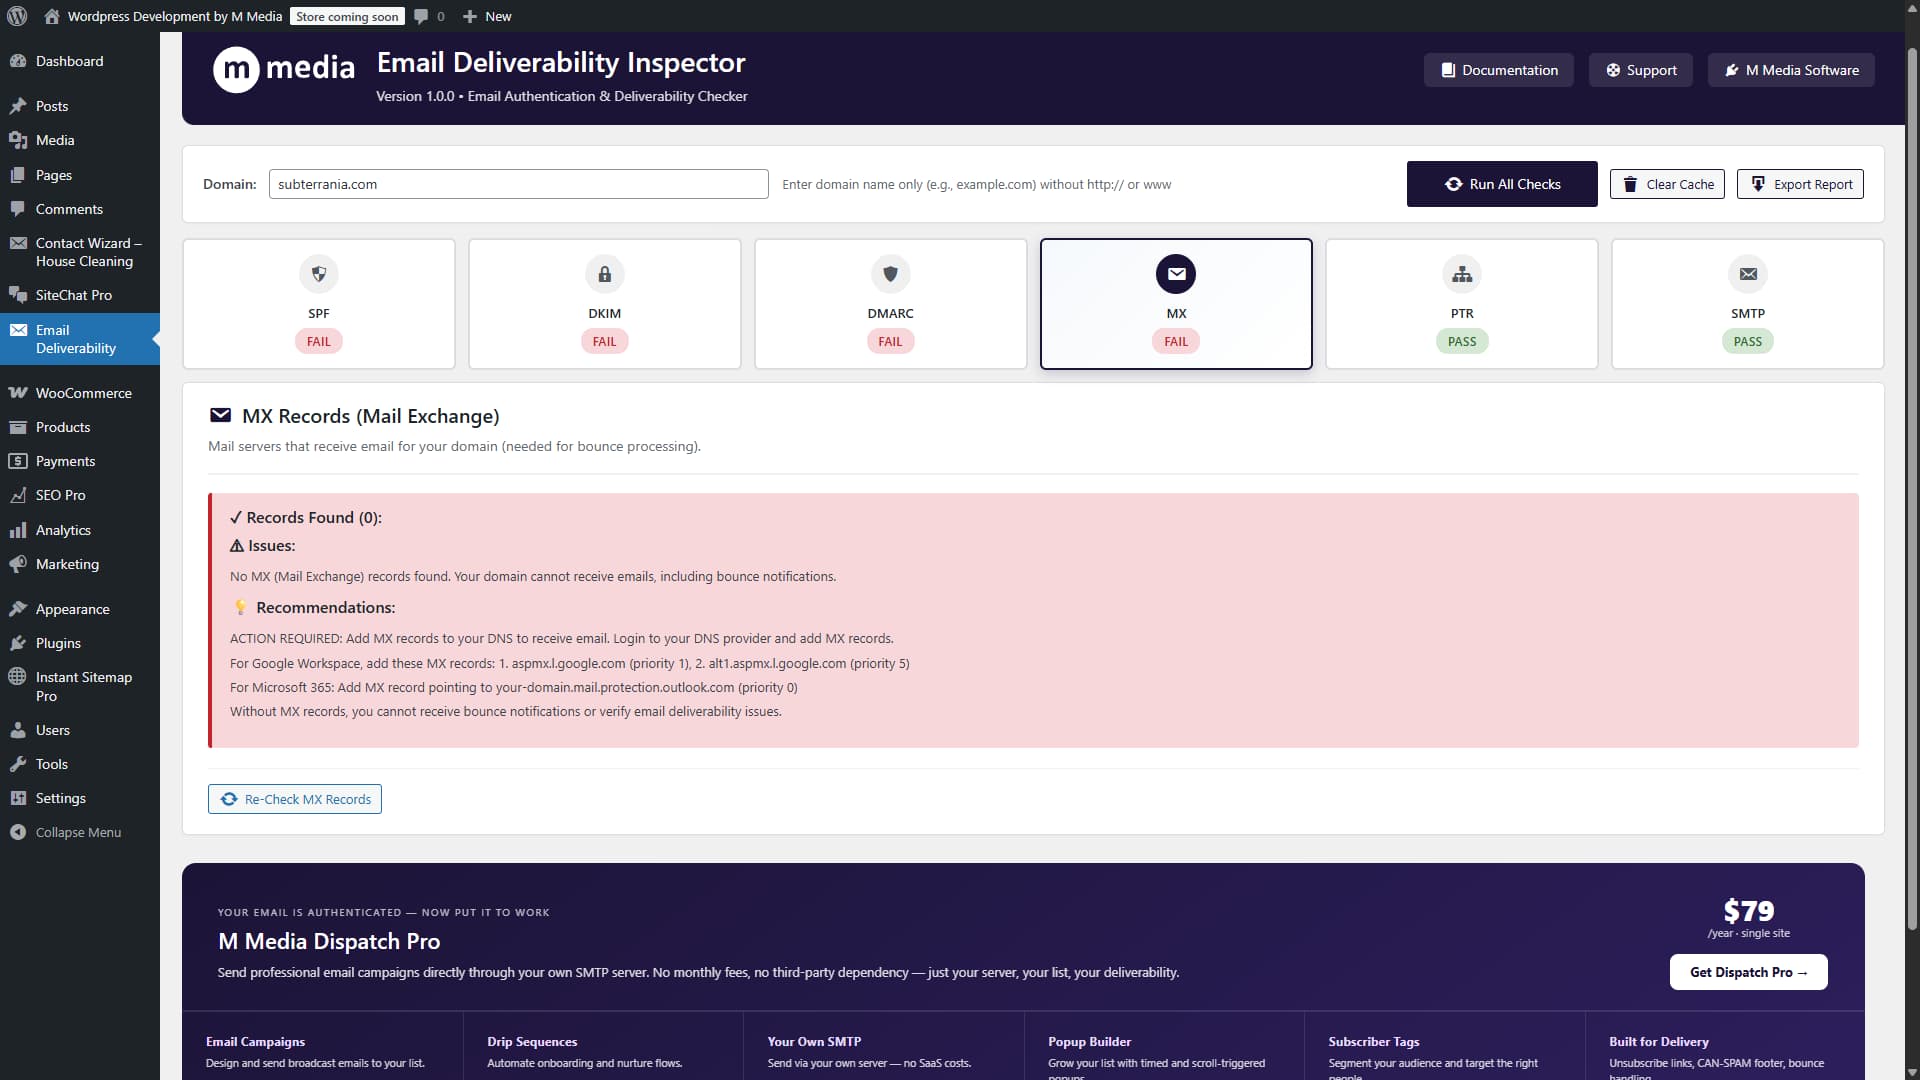Select the SPF shield status icon

tap(318, 274)
